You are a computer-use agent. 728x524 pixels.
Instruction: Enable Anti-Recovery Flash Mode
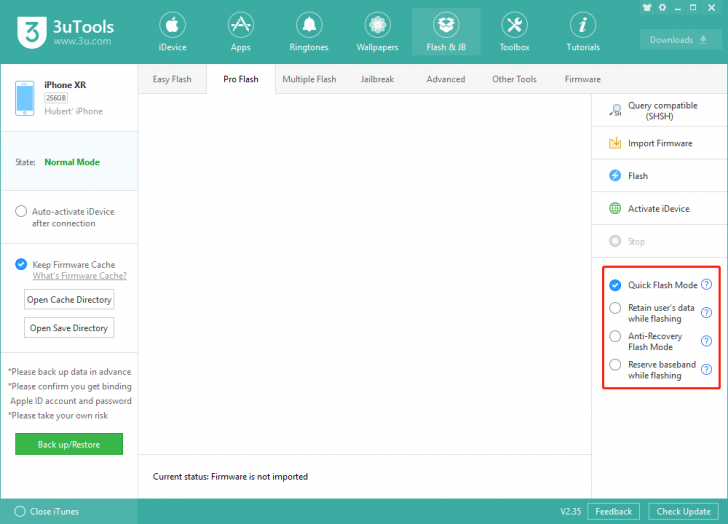point(615,336)
